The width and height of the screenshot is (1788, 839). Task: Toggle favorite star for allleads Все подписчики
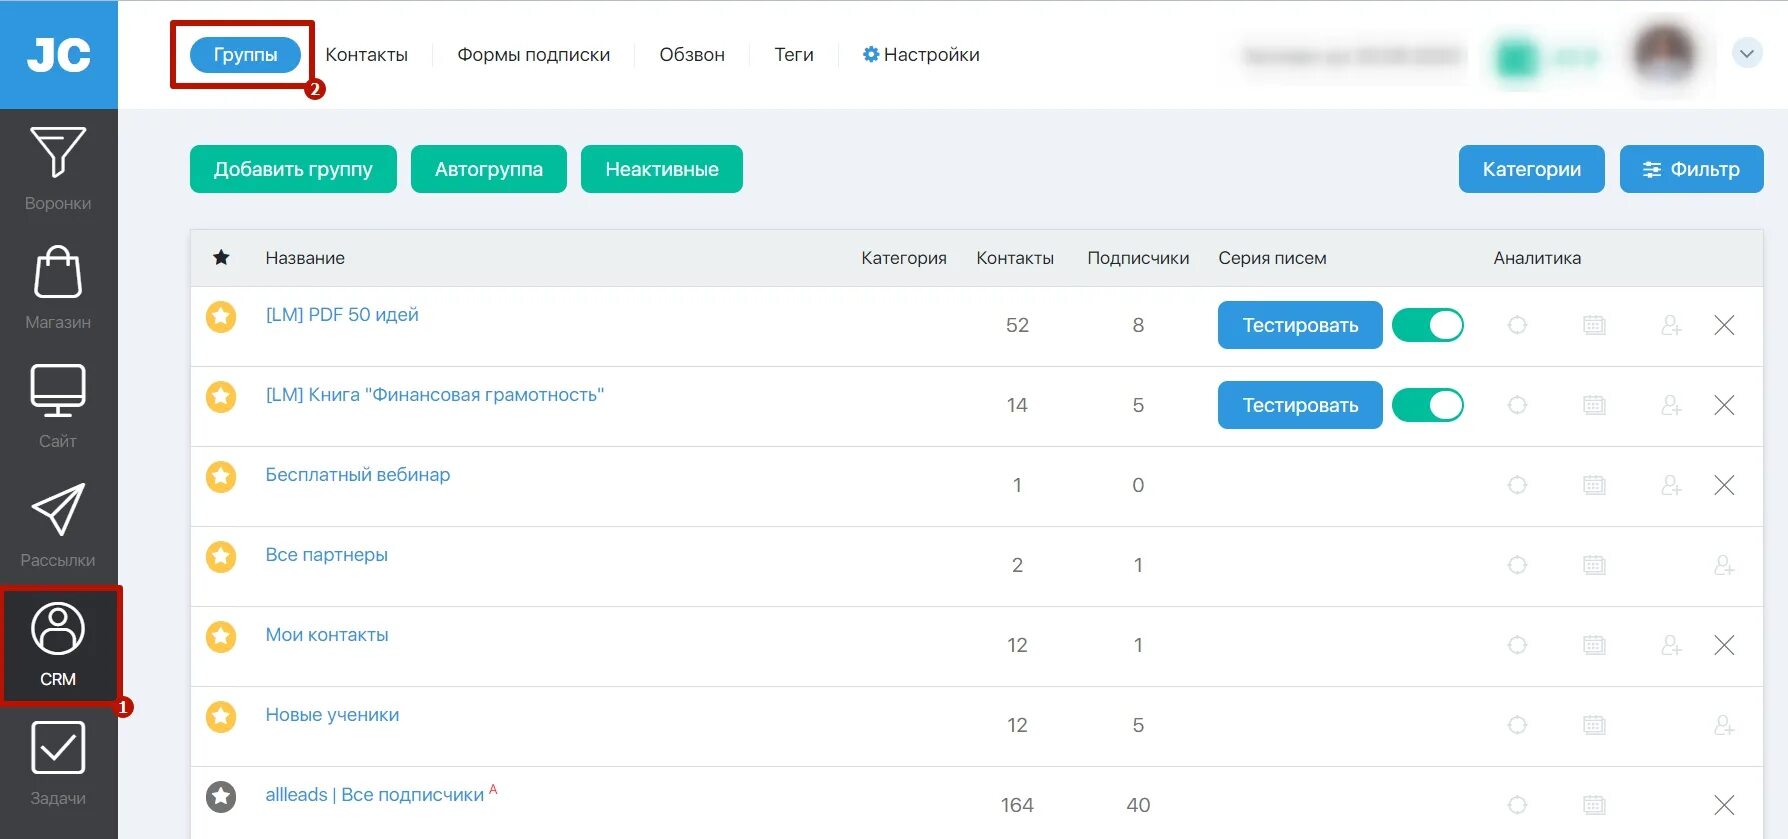[x=221, y=797]
